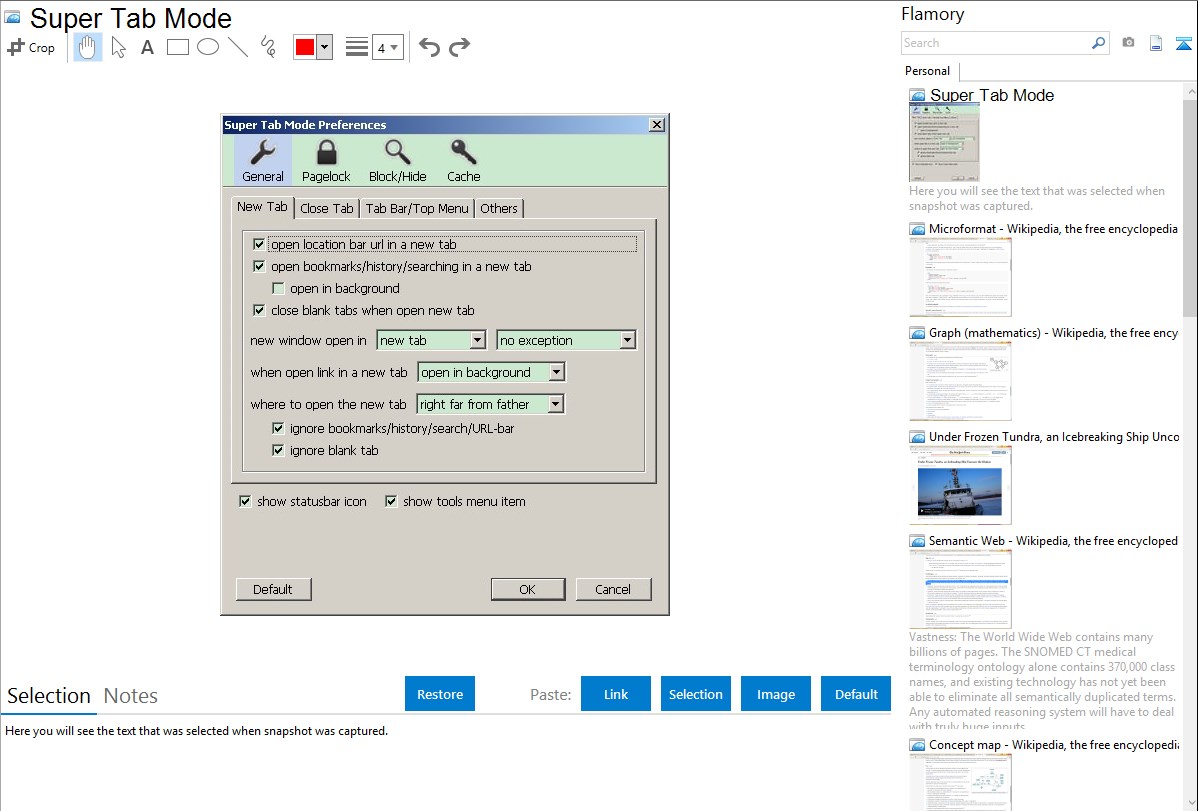
Task: Choose the text annotation tool
Action: click(147, 47)
